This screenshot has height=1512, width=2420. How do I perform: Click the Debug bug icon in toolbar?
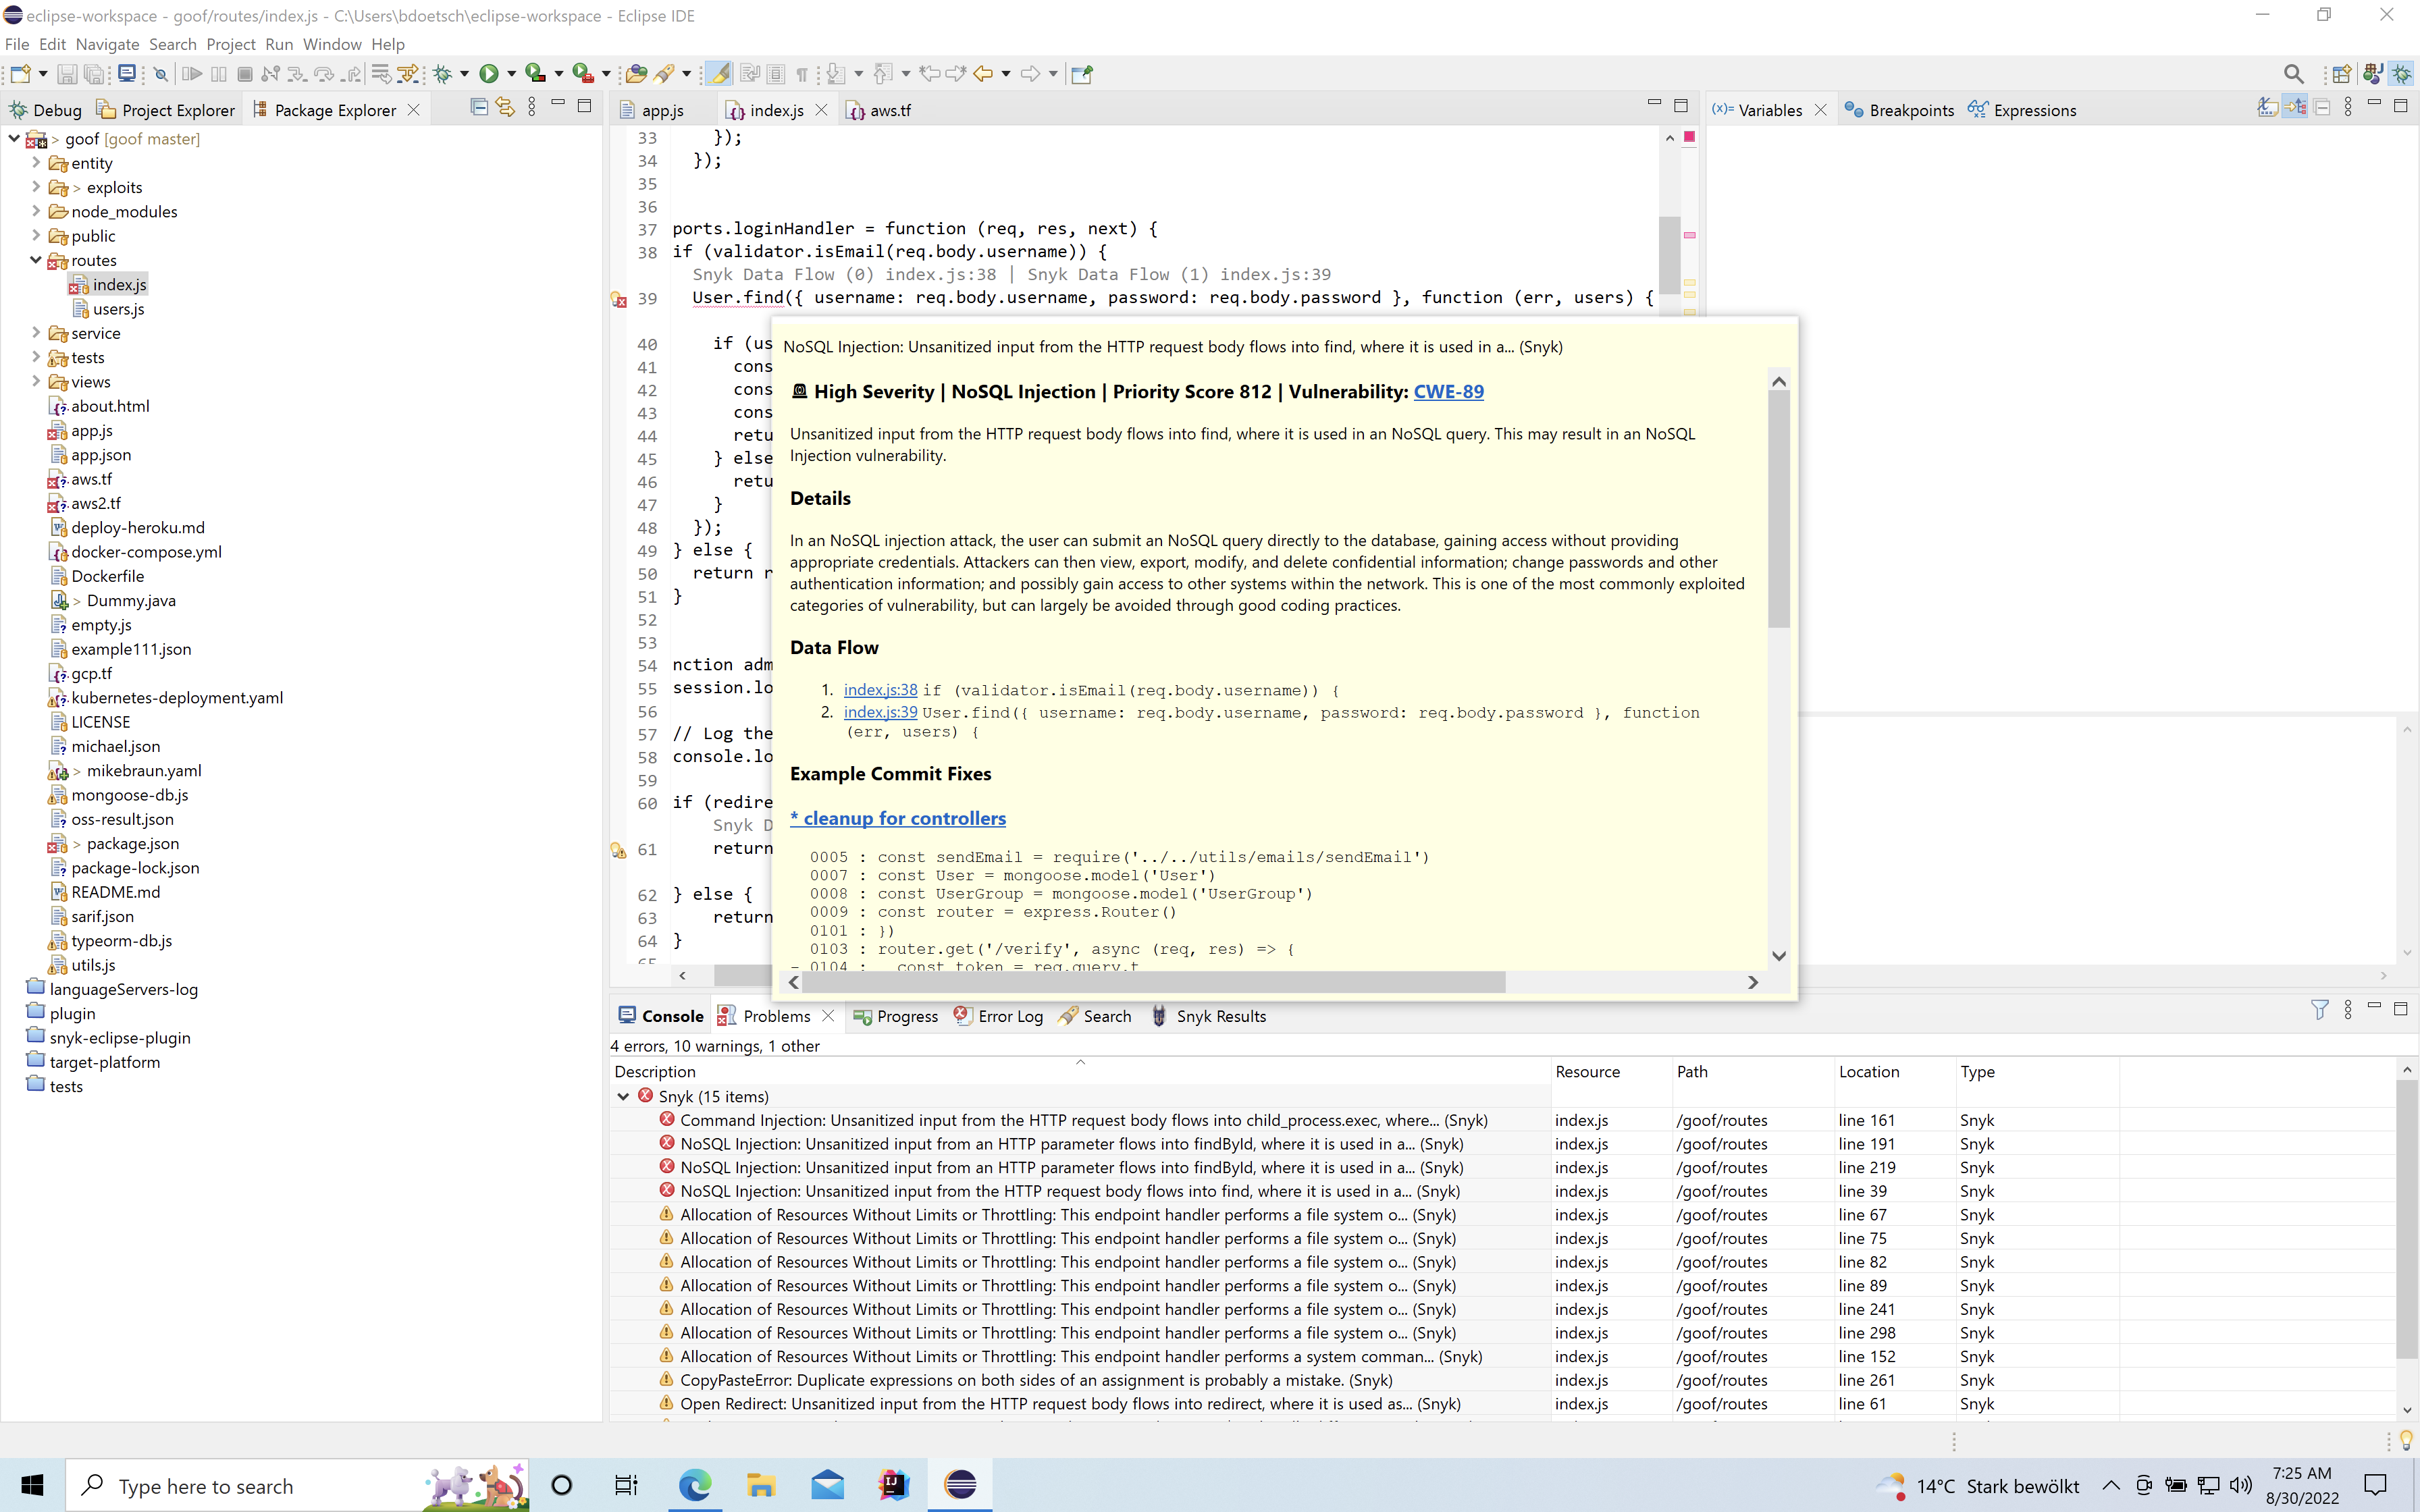click(x=443, y=74)
